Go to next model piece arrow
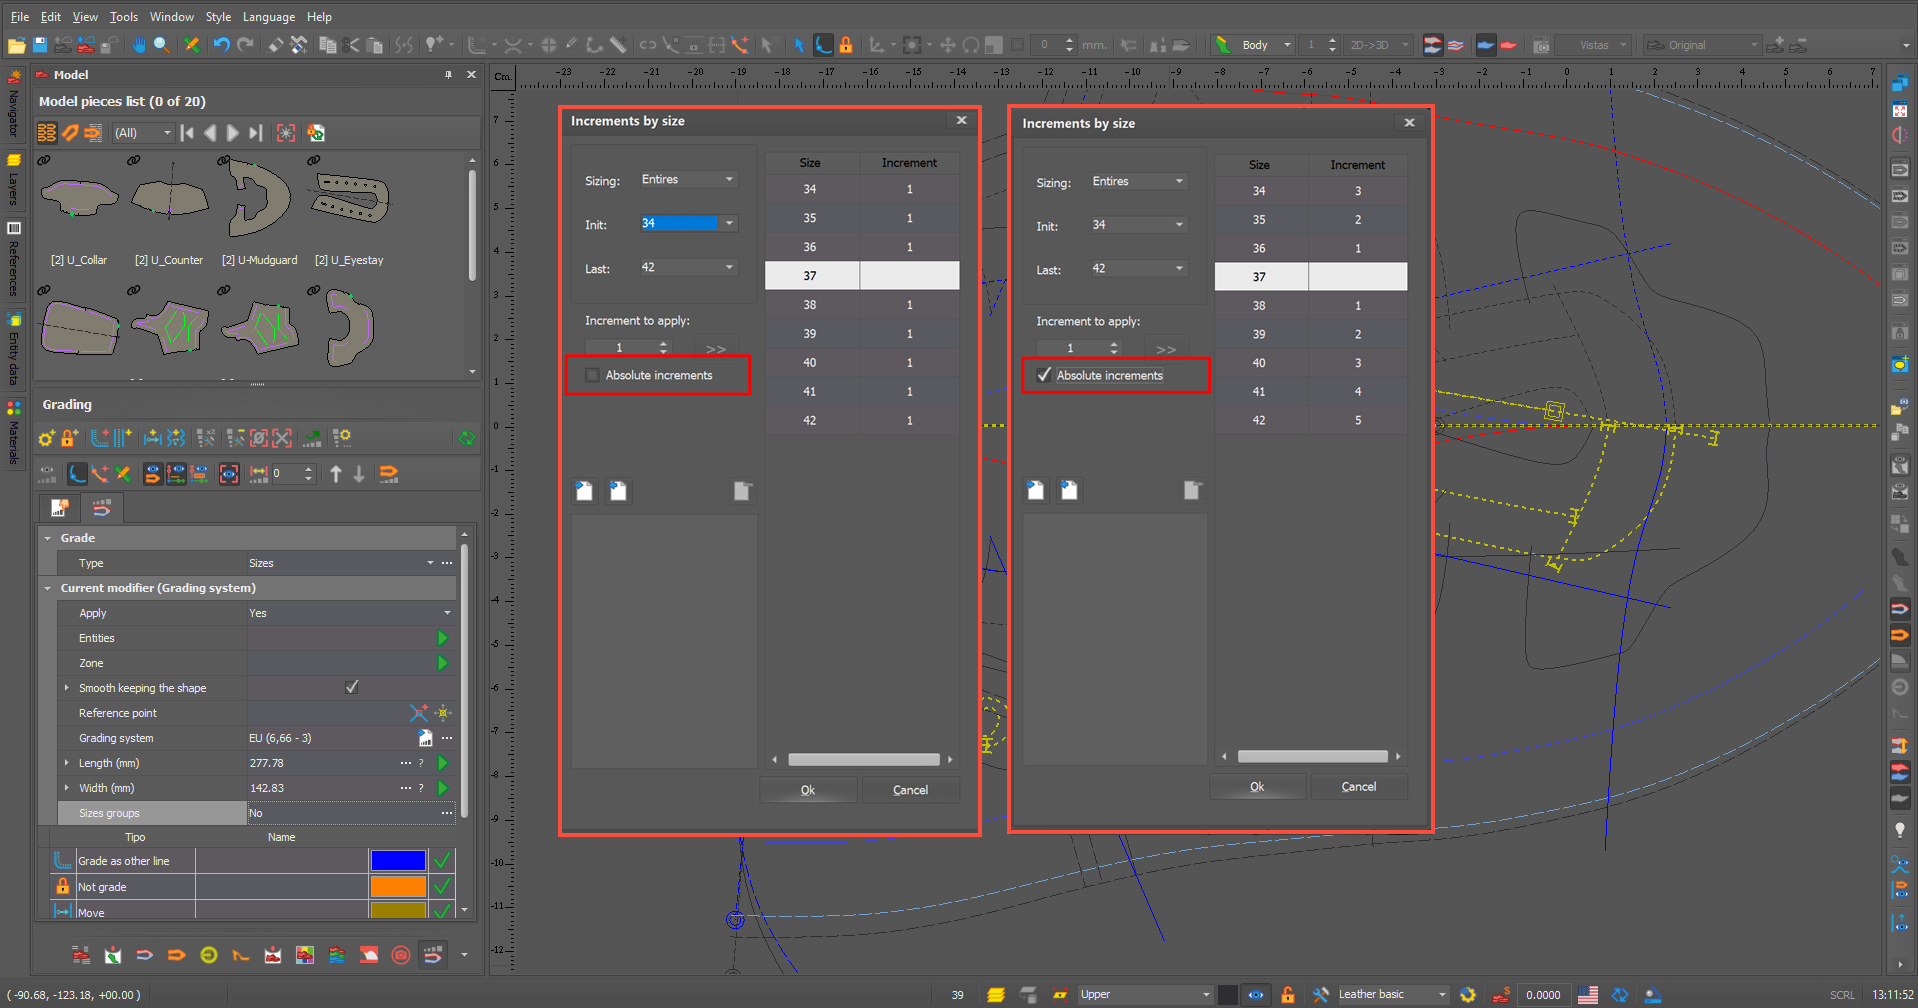The width and height of the screenshot is (1918, 1008). click(x=233, y=133)
